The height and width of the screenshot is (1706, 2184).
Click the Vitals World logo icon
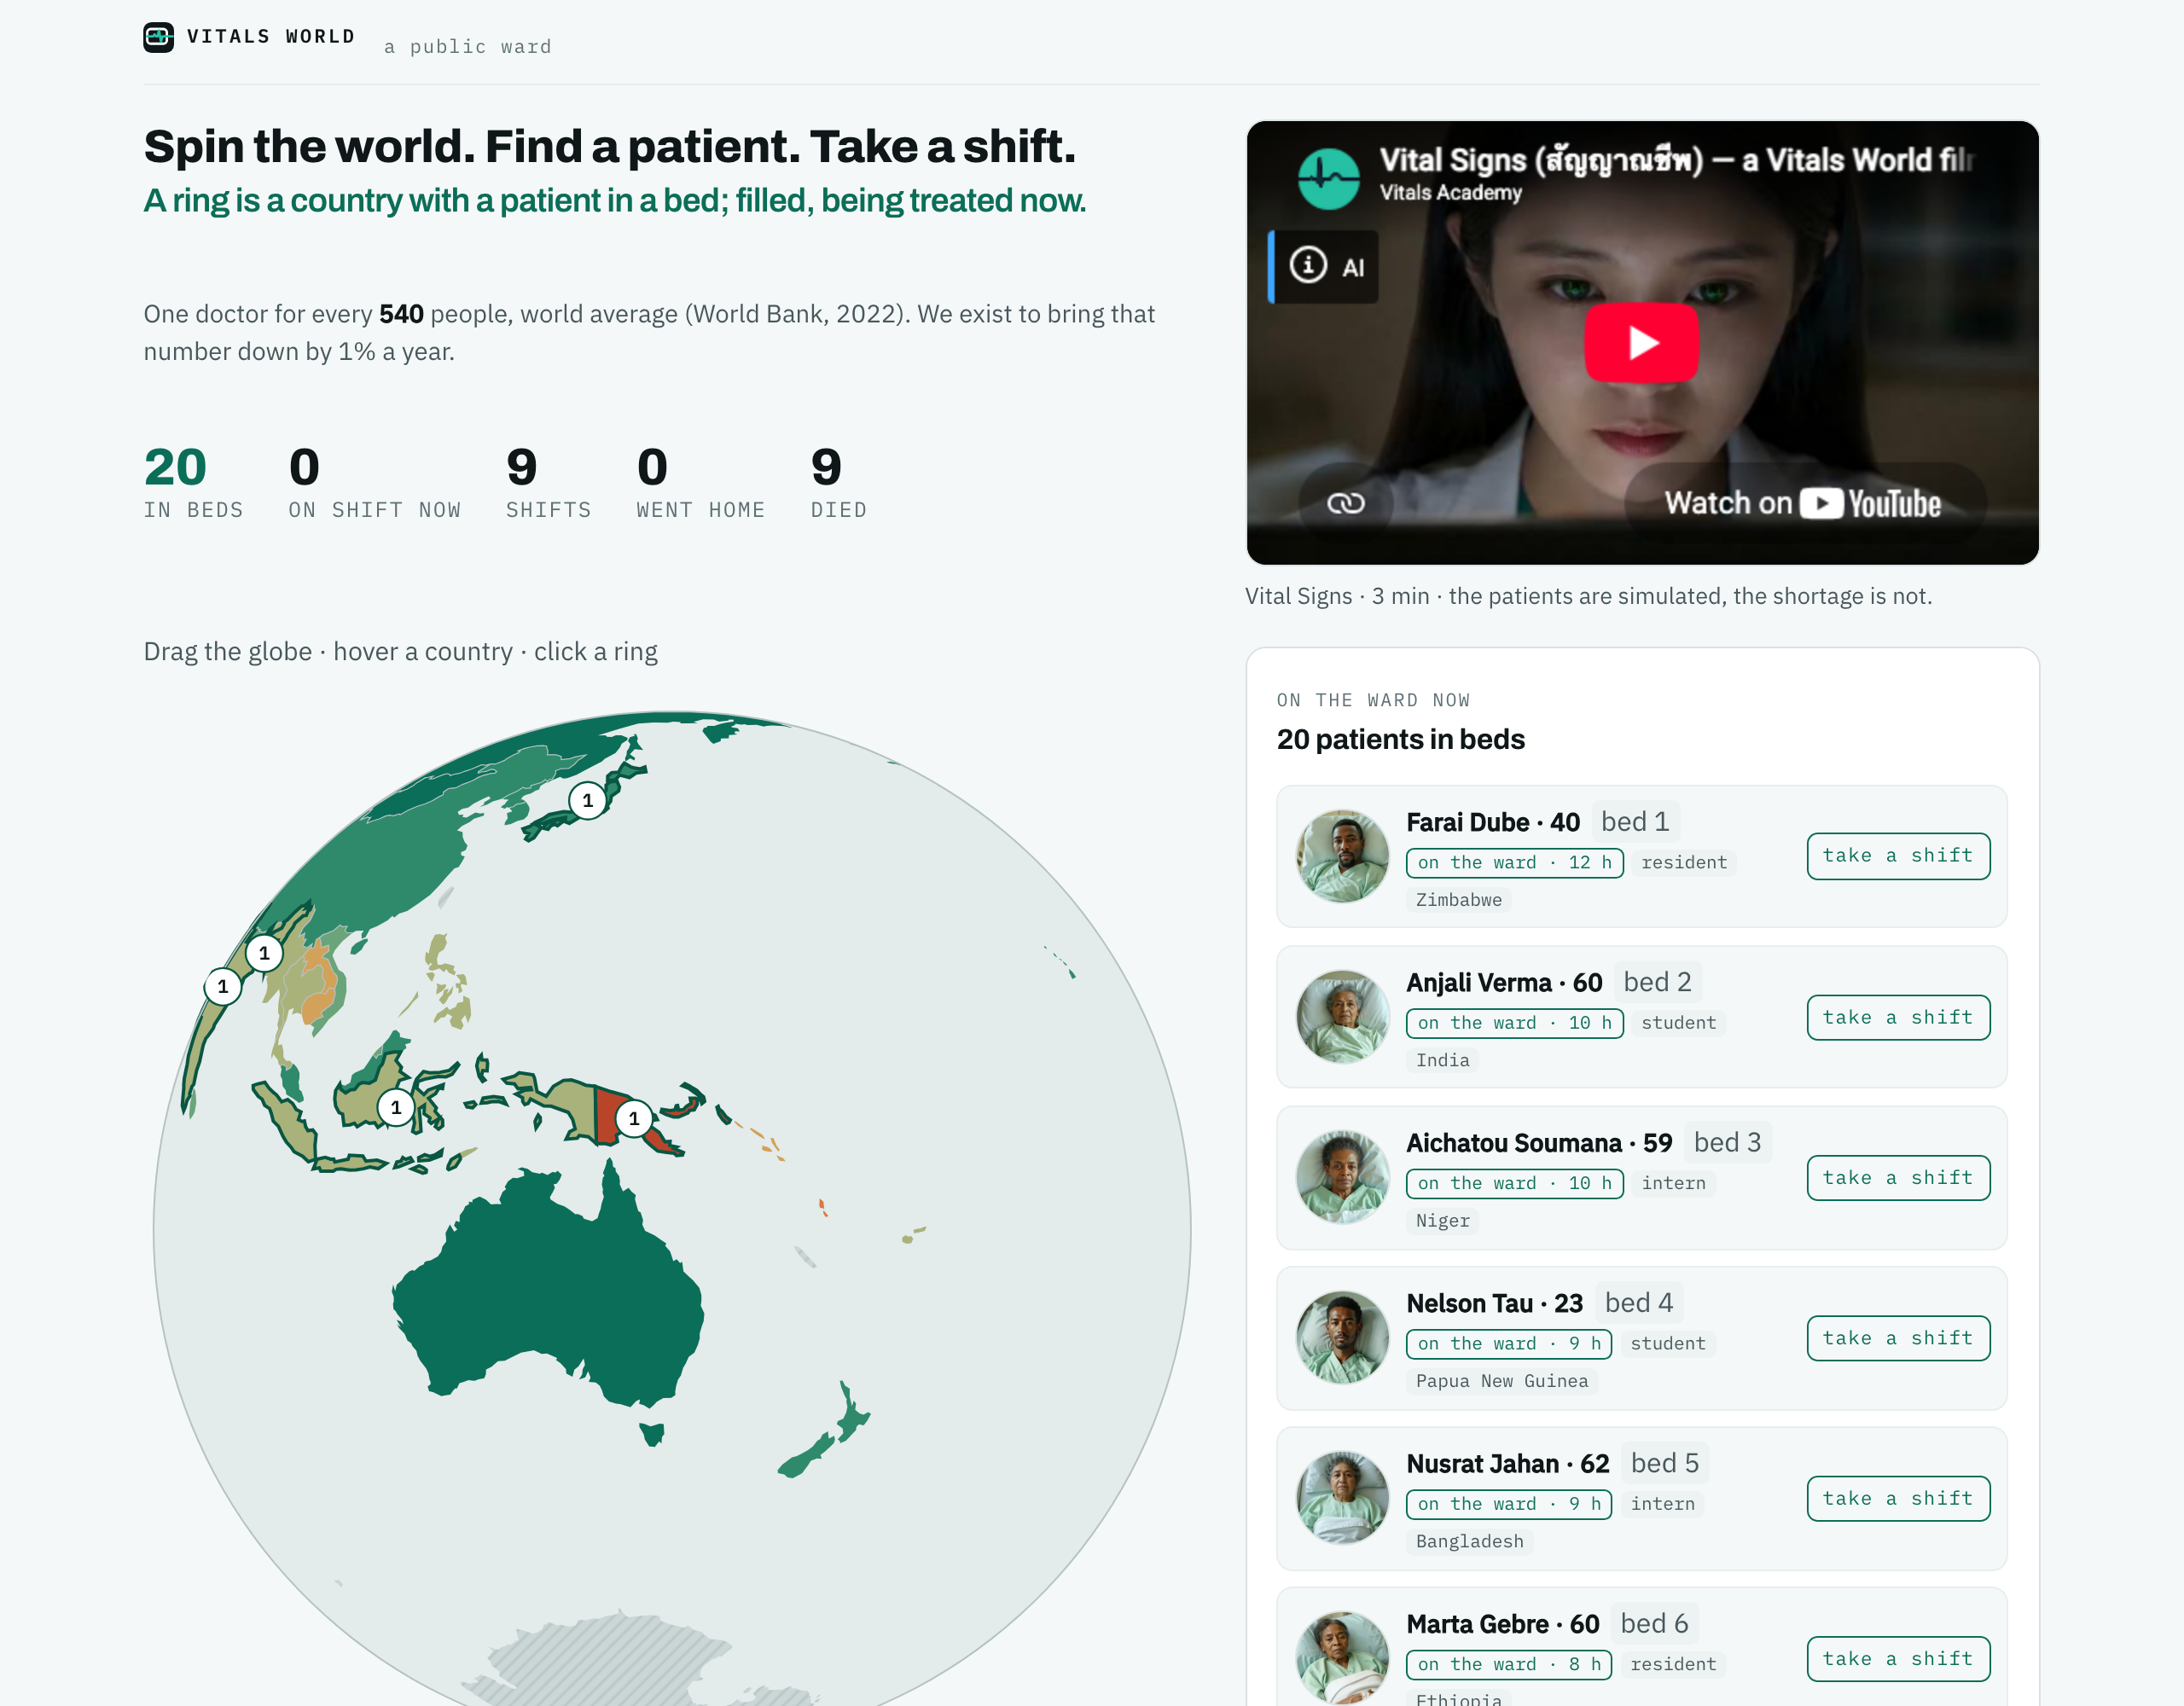pos(158,37)
